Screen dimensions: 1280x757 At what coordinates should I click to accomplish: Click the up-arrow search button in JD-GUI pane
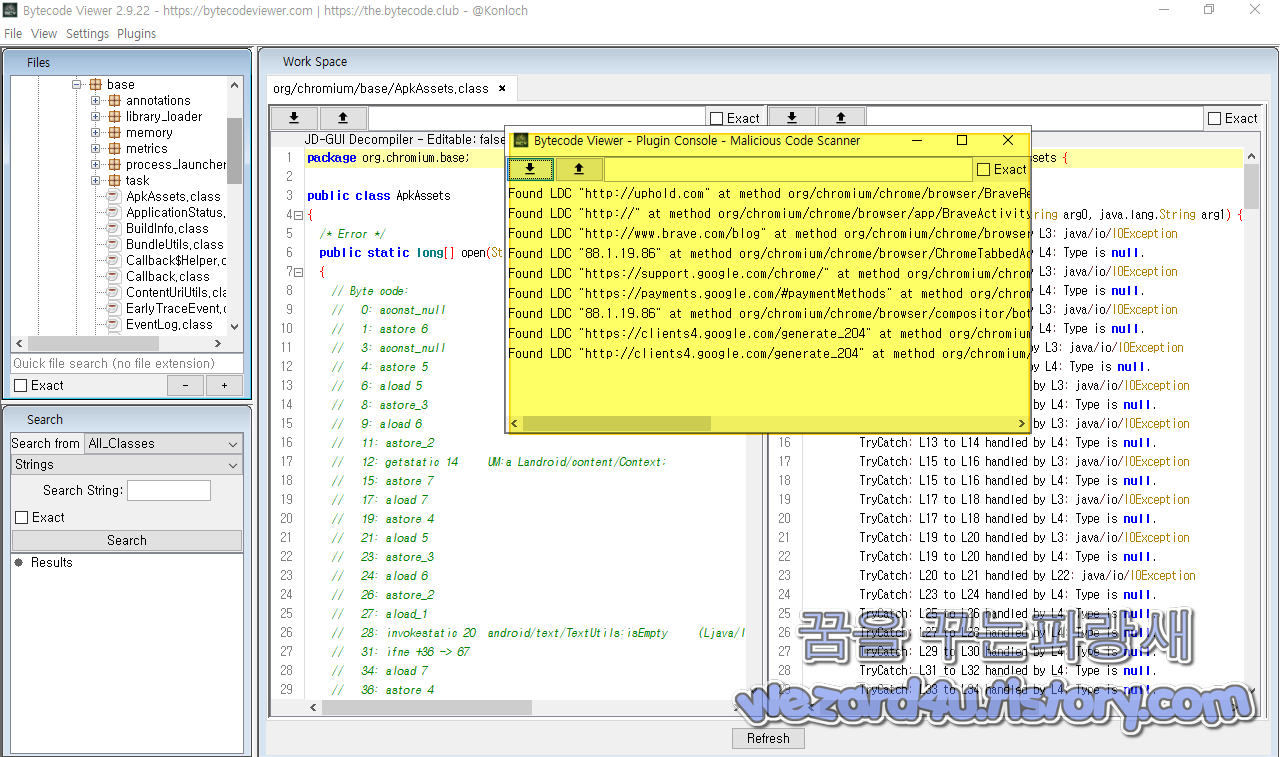(343, 118)
